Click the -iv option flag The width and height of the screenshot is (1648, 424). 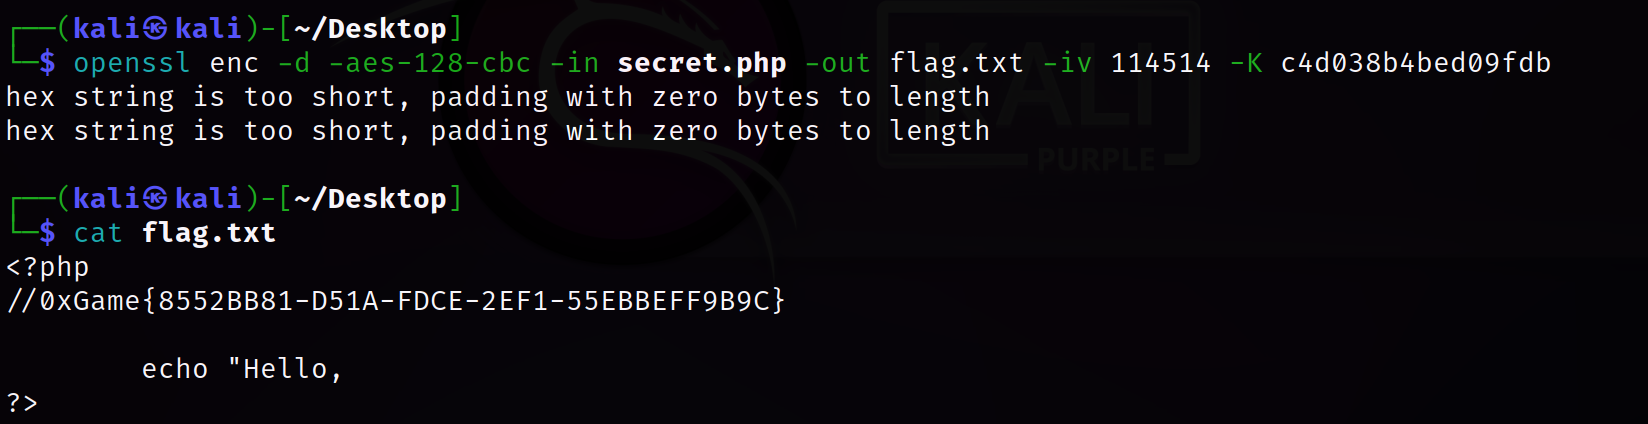1067,64
